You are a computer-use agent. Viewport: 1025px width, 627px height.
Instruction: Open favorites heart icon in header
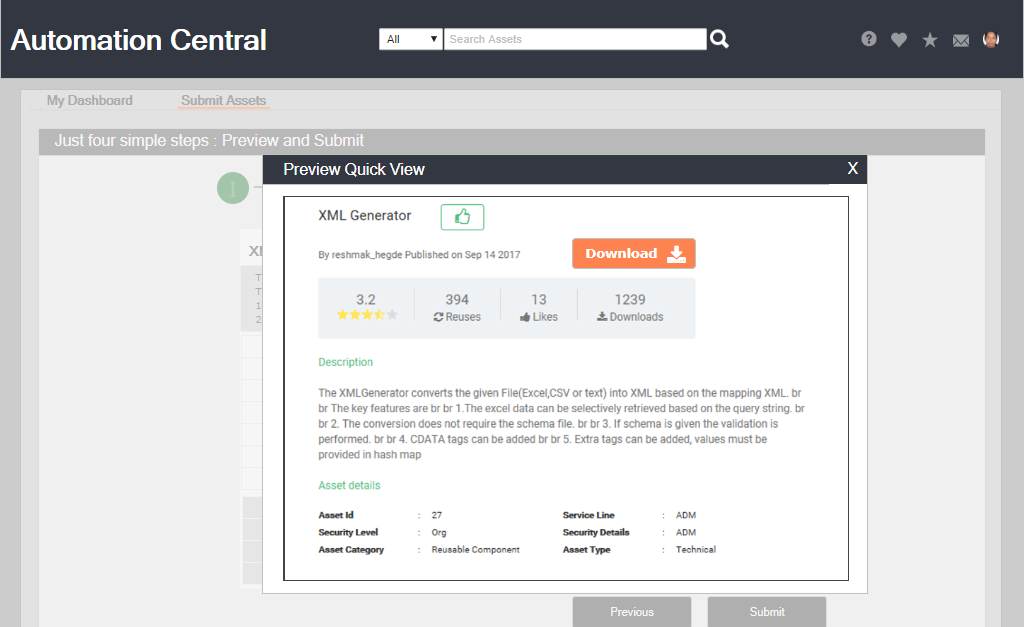pyautogui.click(x=899, y=40)
